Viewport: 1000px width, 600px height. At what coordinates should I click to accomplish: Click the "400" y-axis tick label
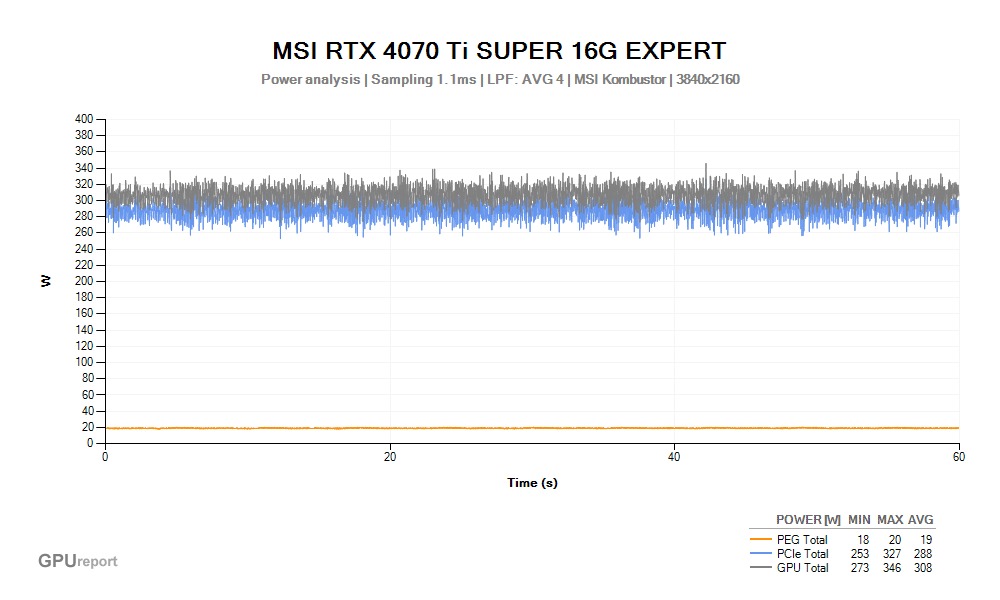(84, 119)
